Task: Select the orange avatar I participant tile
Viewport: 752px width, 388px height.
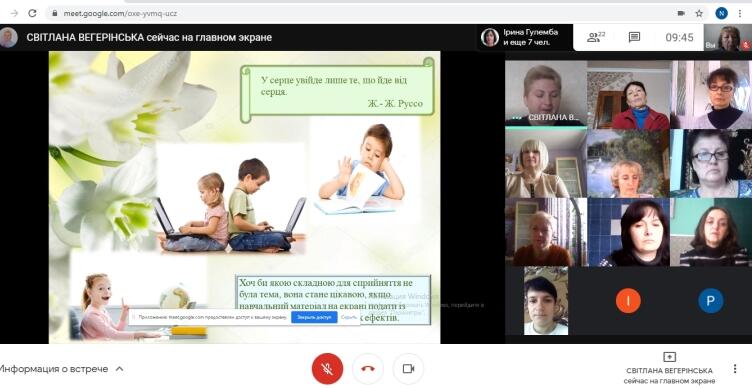Action: (628, 301)
